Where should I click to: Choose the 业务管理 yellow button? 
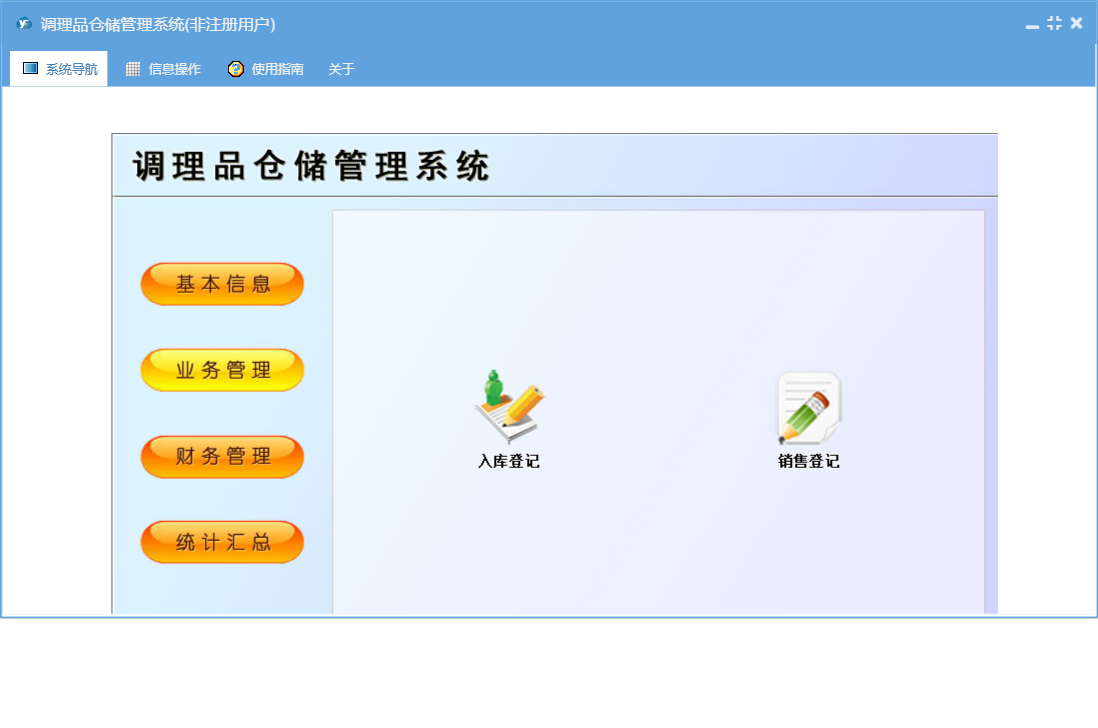click(x=222, y=370)
